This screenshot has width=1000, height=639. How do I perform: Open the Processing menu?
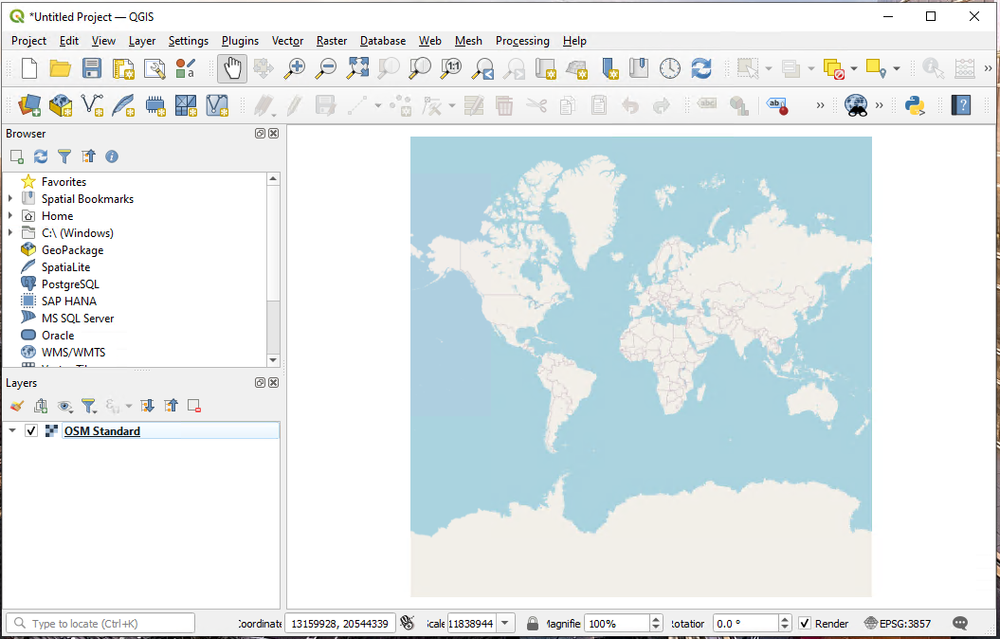coord(522,41)
